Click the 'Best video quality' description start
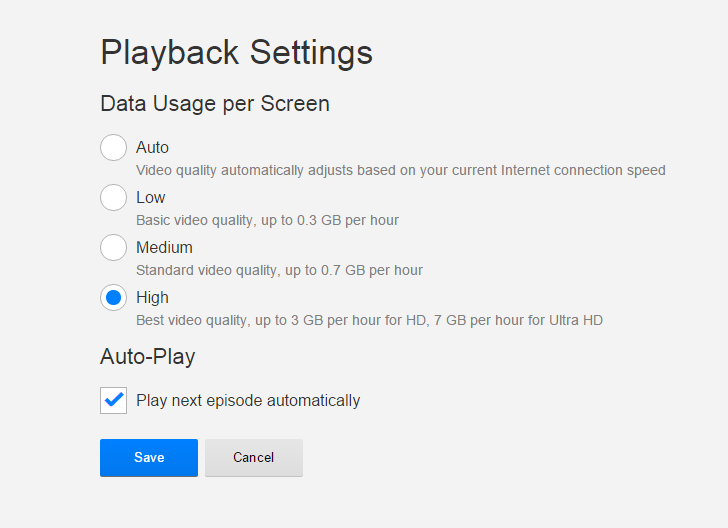 pos(190,321)
